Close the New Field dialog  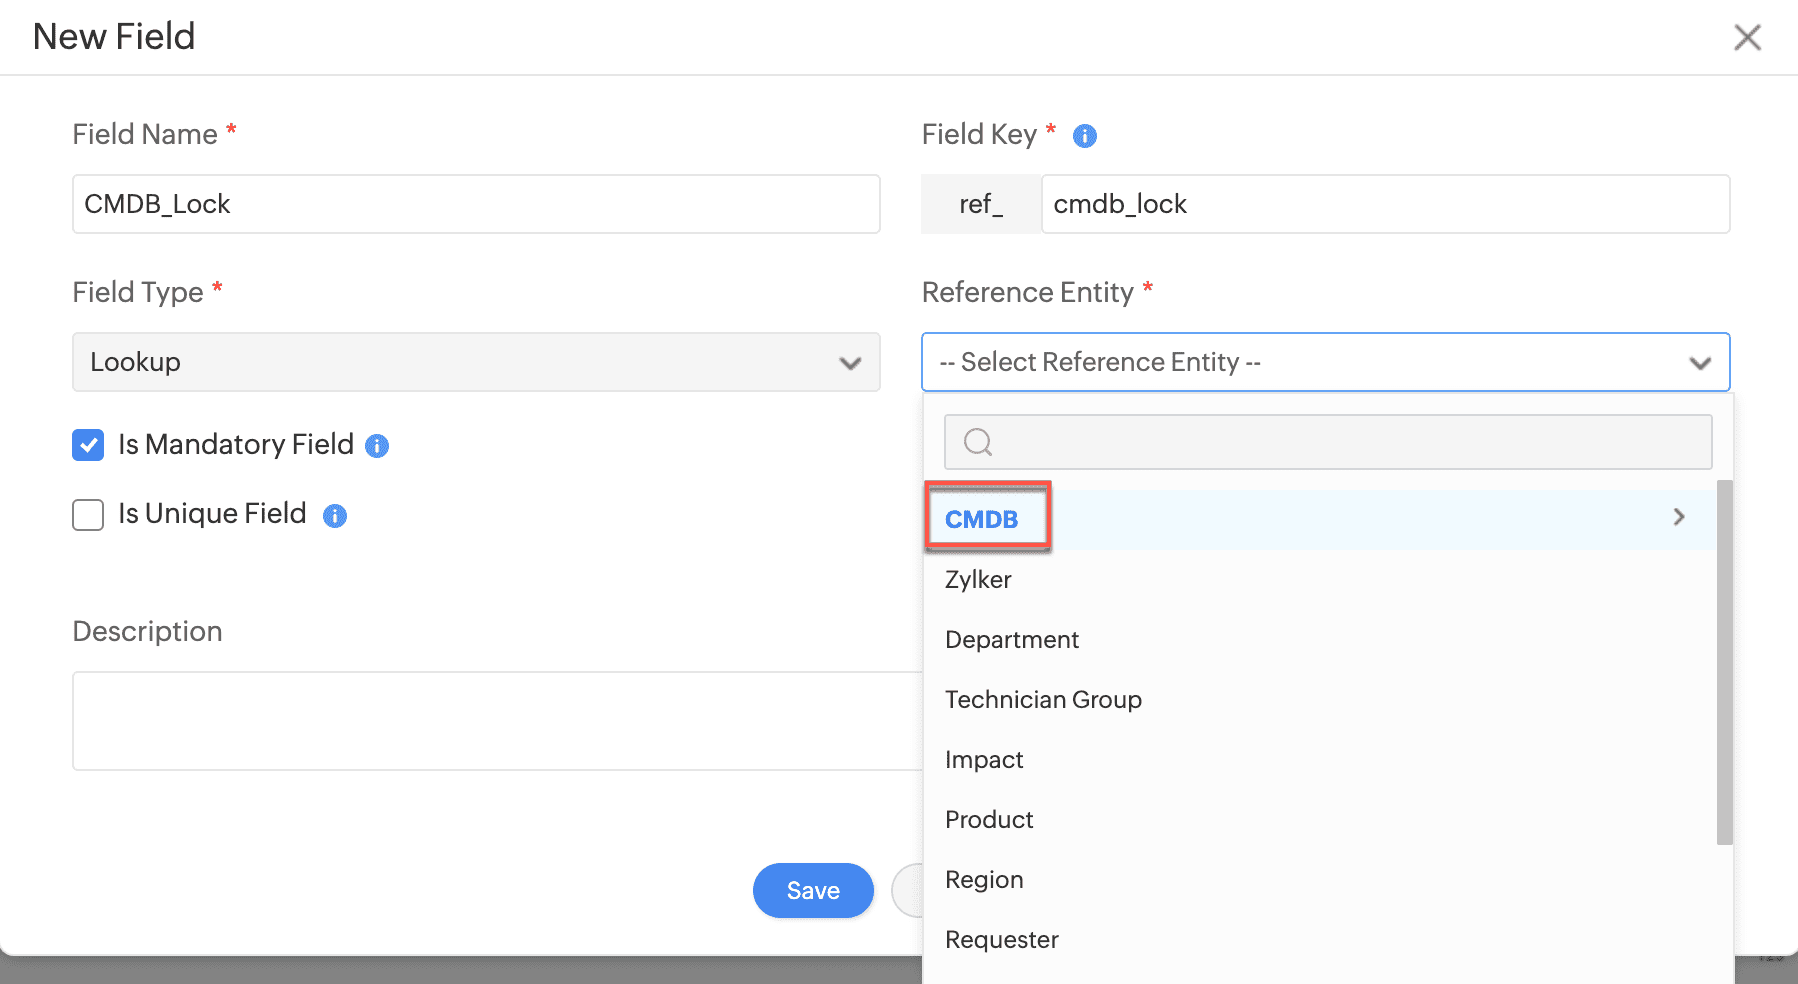(x=1747, y=38)
